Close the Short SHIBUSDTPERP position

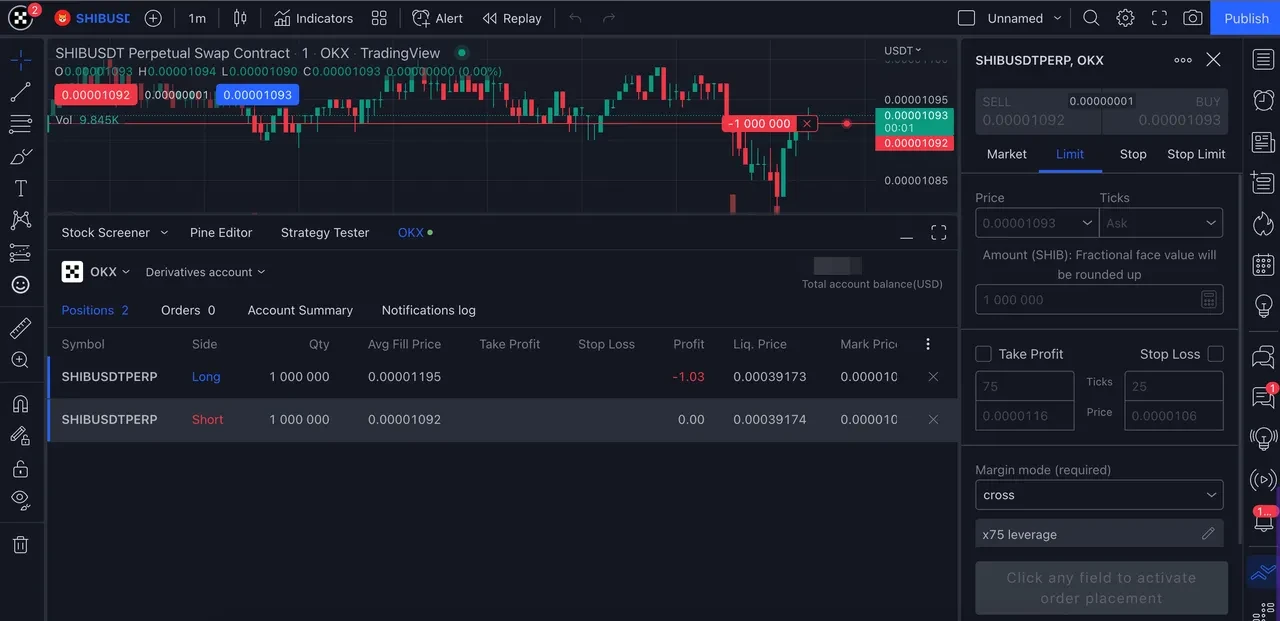pos(933,420)
